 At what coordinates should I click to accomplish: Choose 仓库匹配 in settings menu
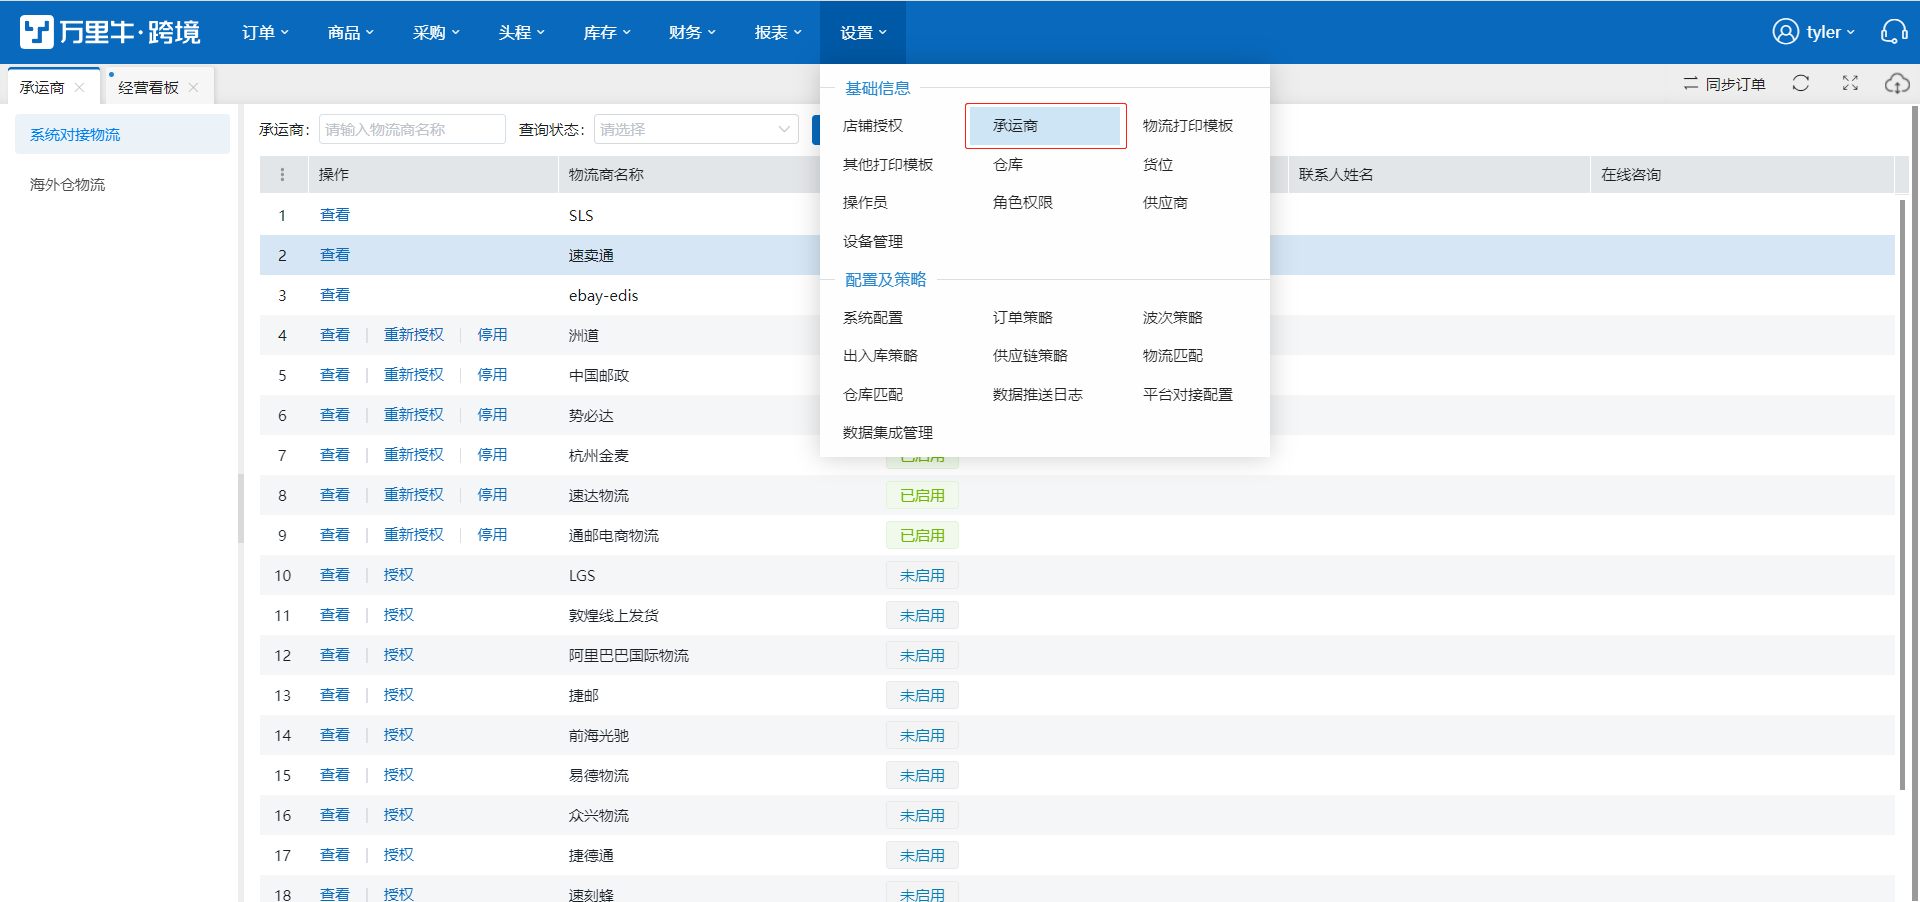click(873, 394)
